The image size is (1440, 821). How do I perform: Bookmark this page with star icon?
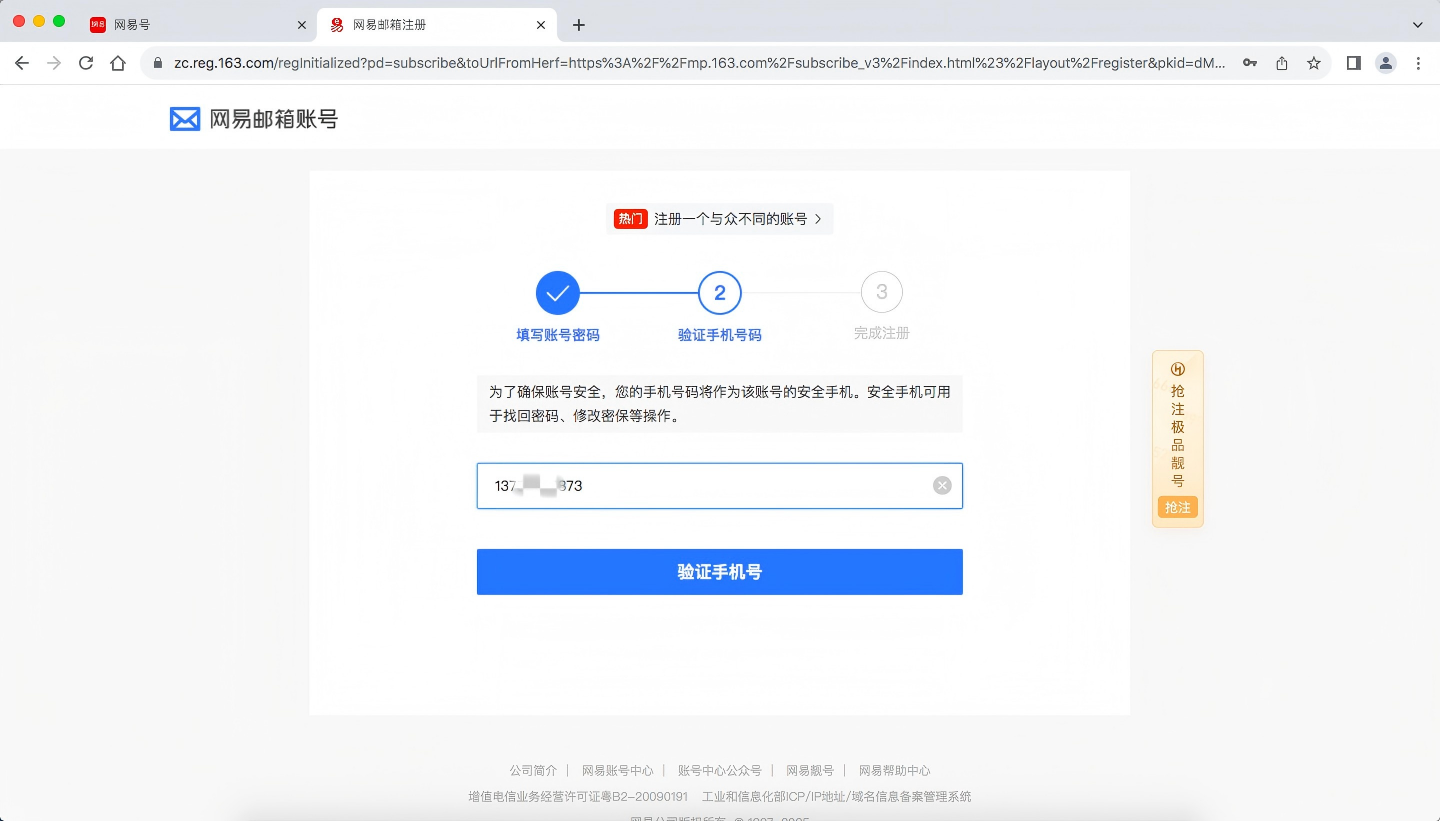1314,63
